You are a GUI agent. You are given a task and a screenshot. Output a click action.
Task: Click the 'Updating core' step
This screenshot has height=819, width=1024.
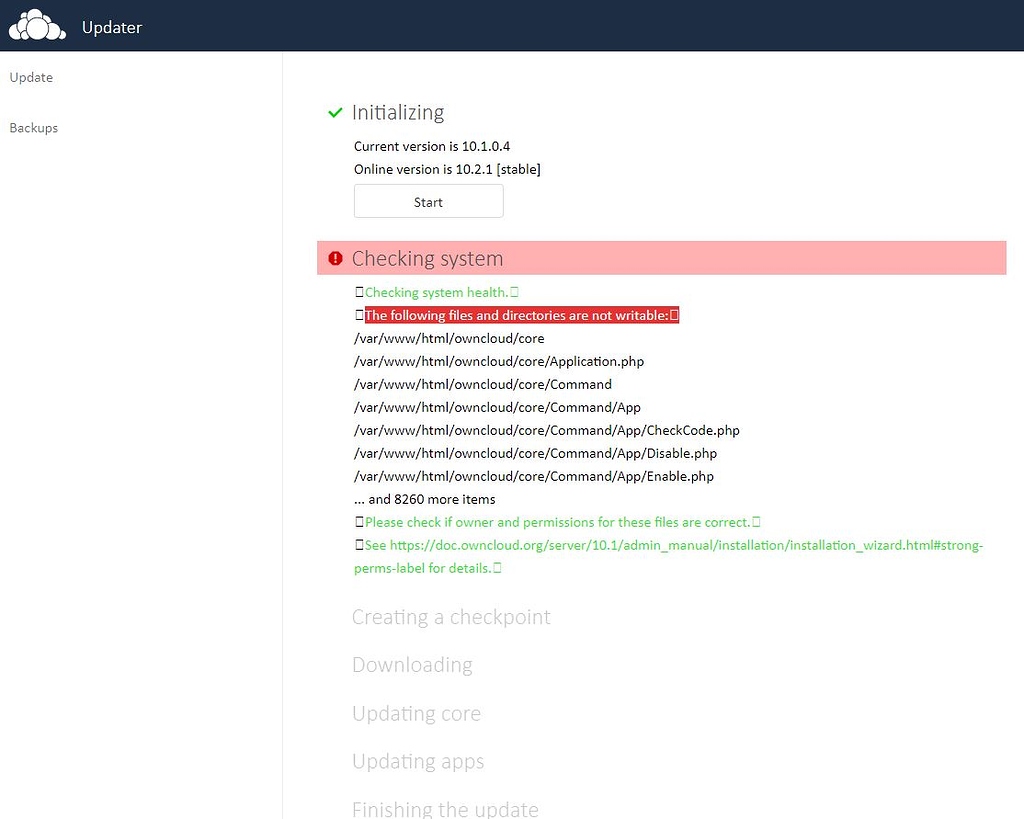tap(416, 713)
